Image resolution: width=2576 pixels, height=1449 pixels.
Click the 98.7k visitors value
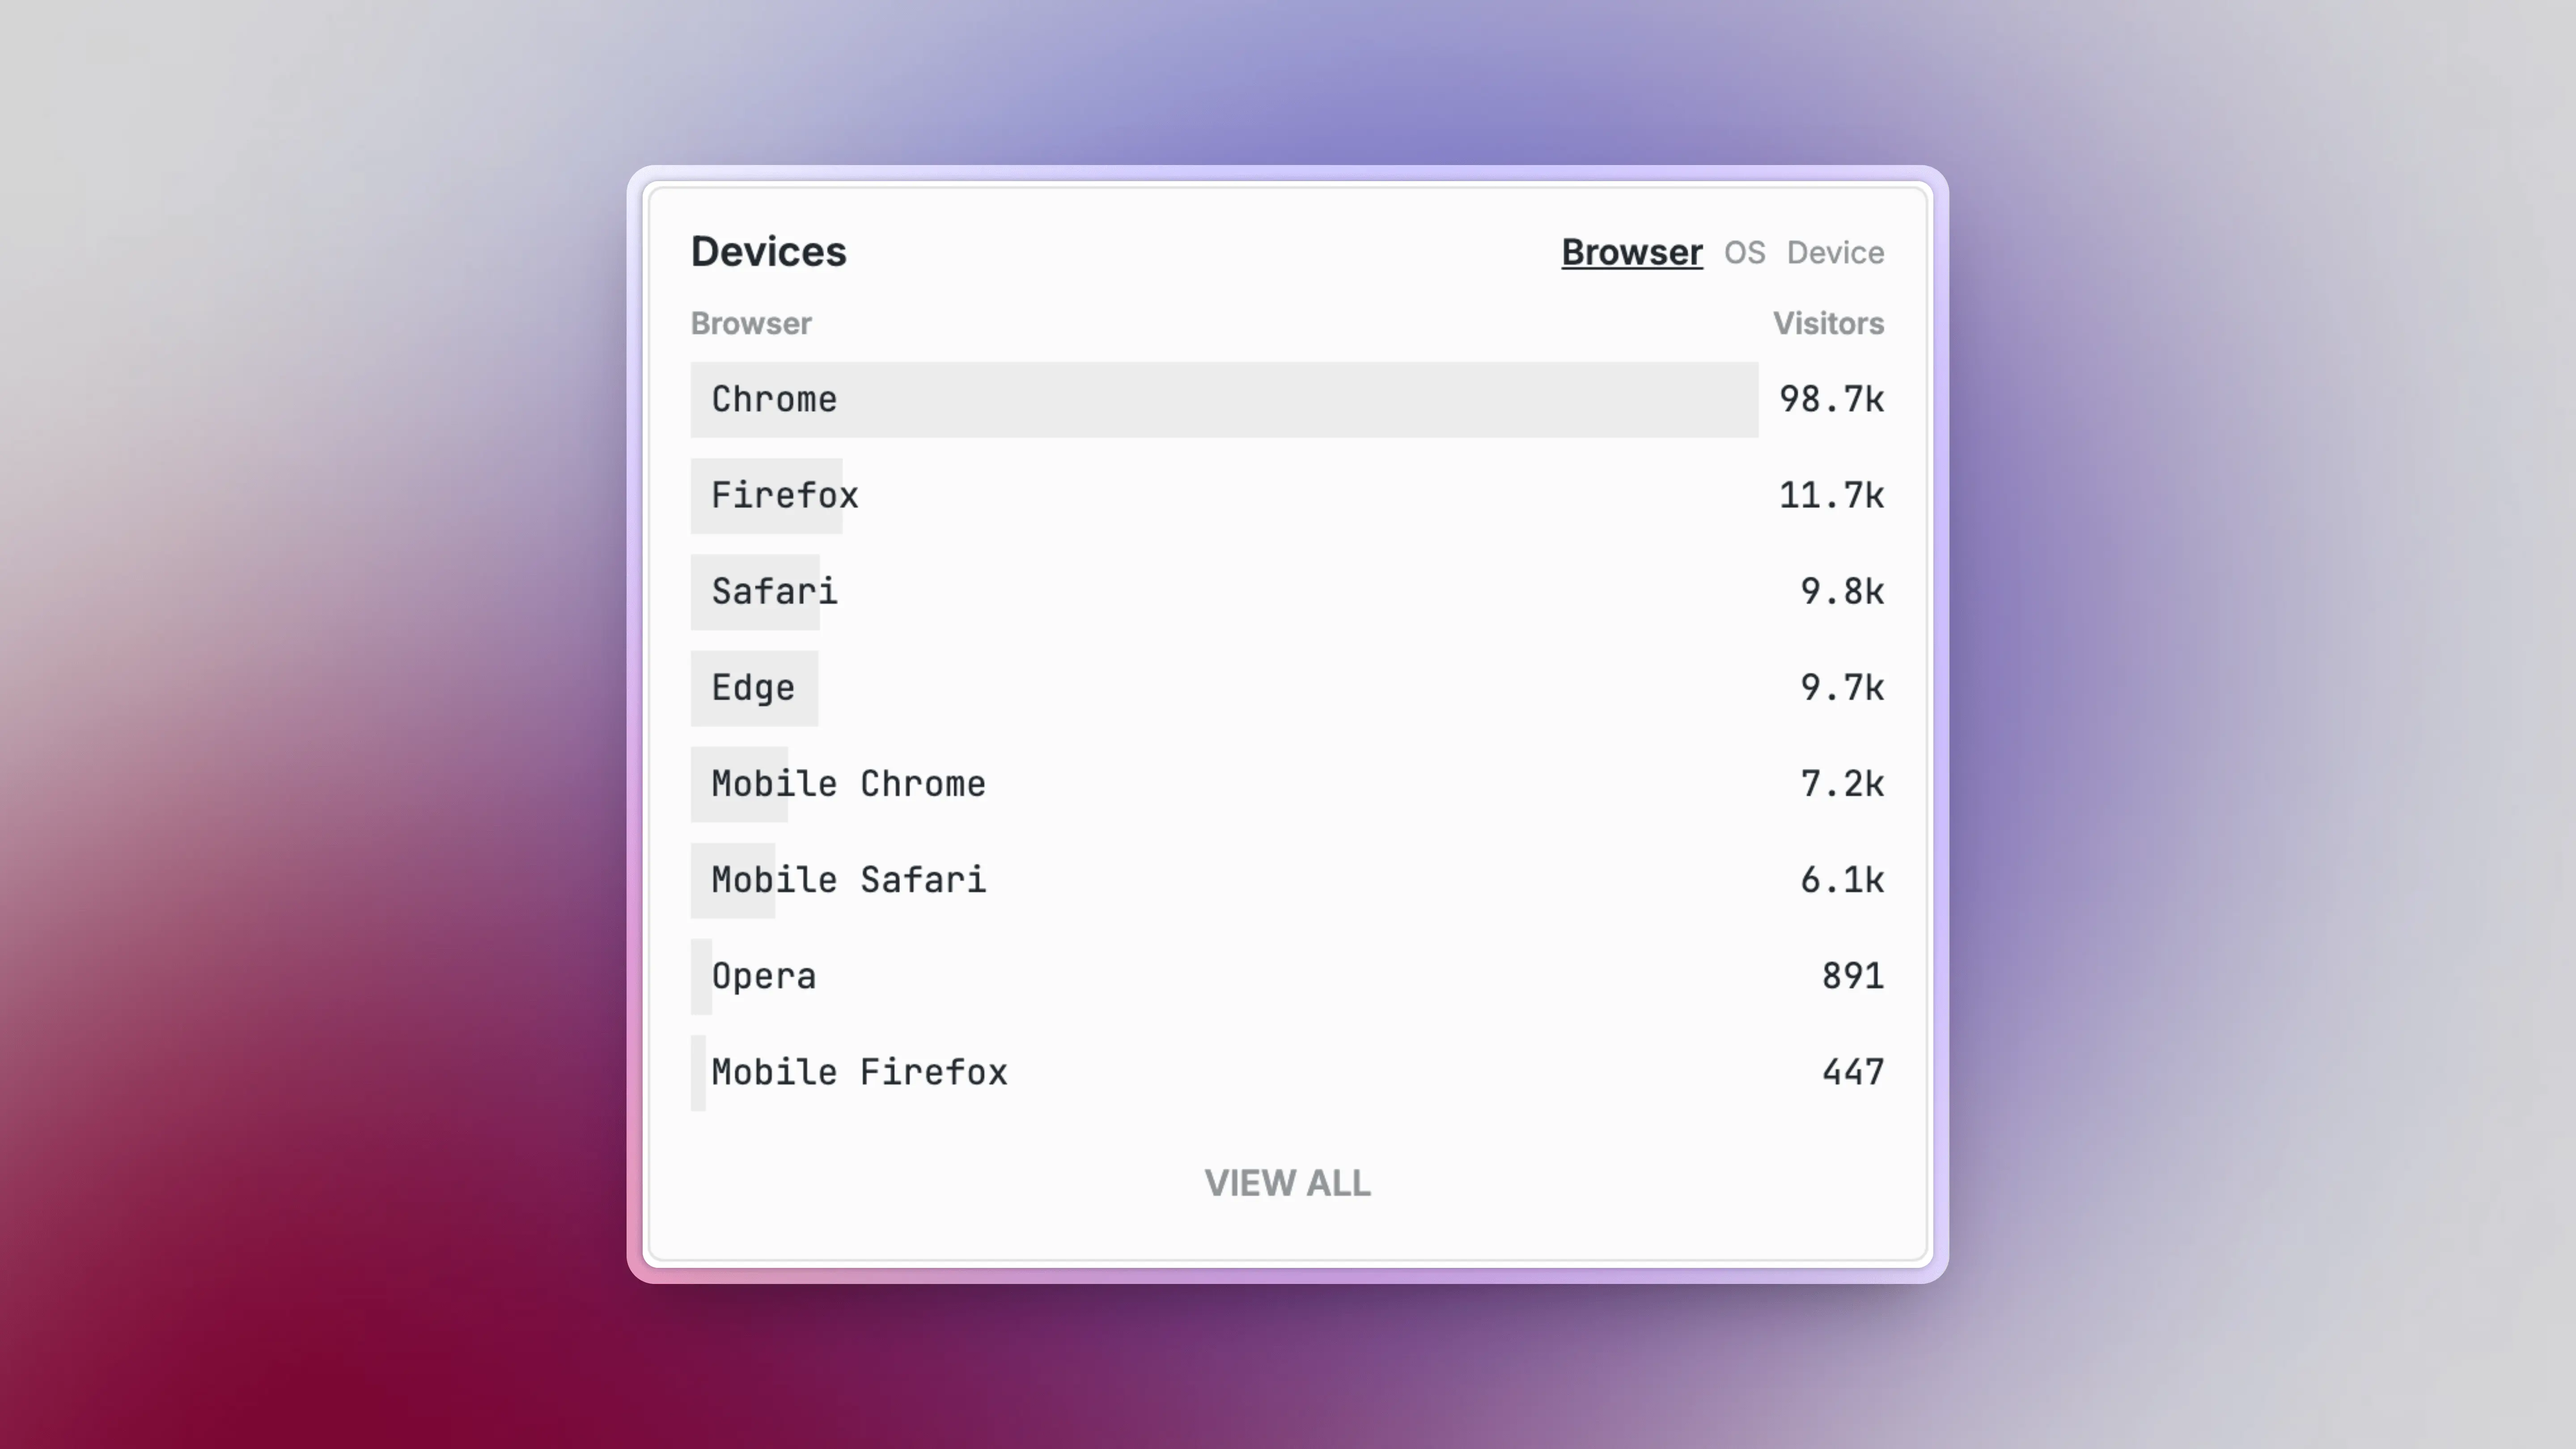1831,400
